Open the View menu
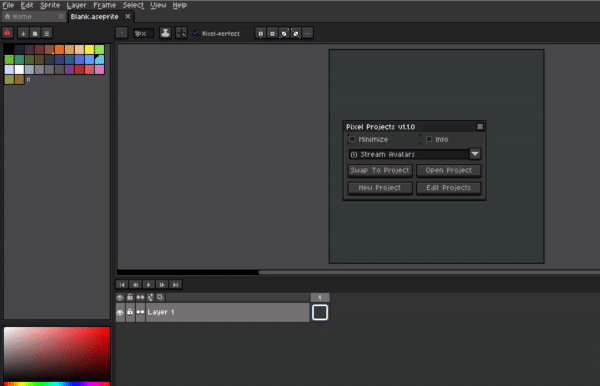The image size is (600, 386). click(x=158, y=5)
